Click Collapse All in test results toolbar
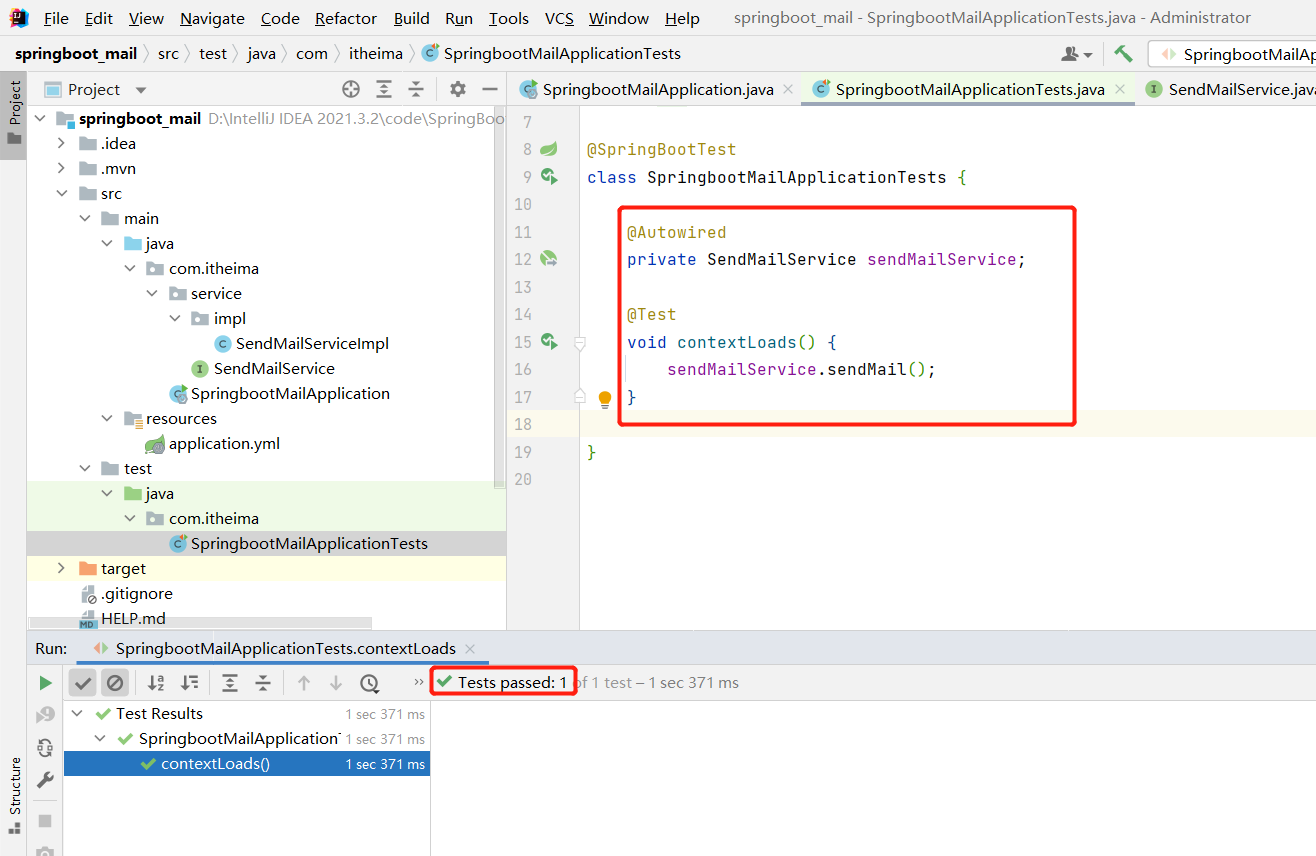 (263, 683)
